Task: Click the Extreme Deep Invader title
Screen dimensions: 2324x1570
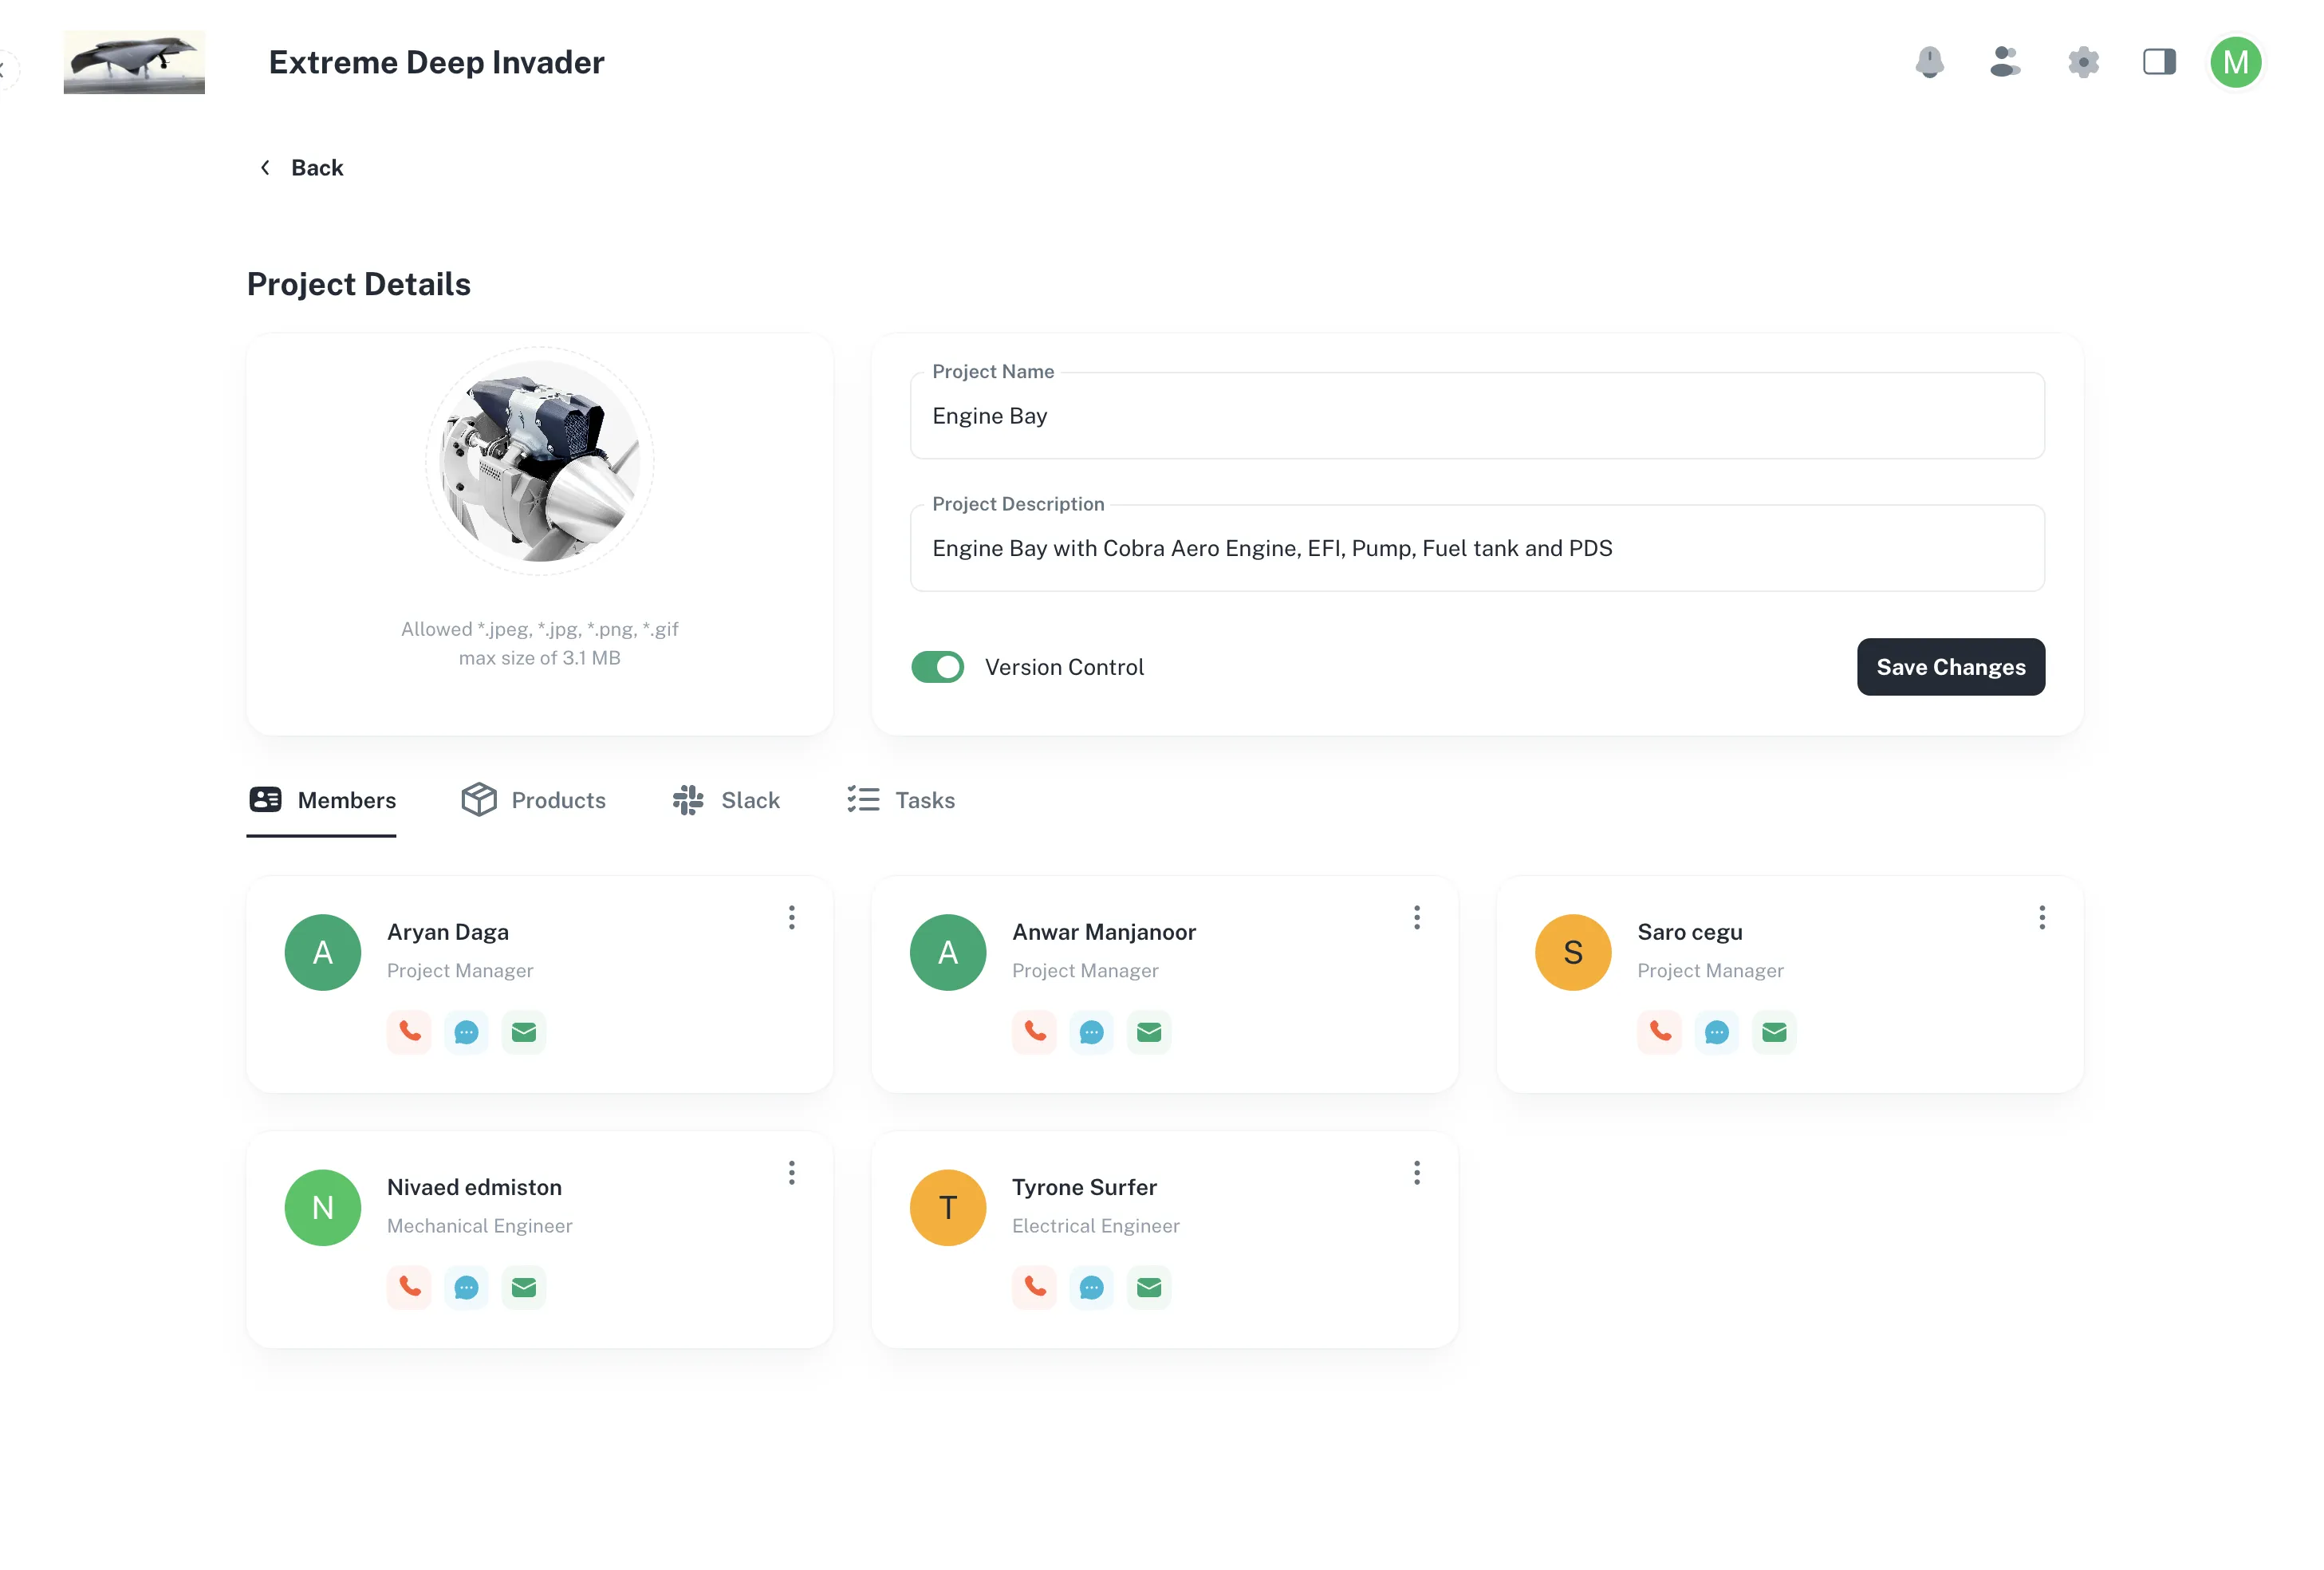Action: click(436, 62)
